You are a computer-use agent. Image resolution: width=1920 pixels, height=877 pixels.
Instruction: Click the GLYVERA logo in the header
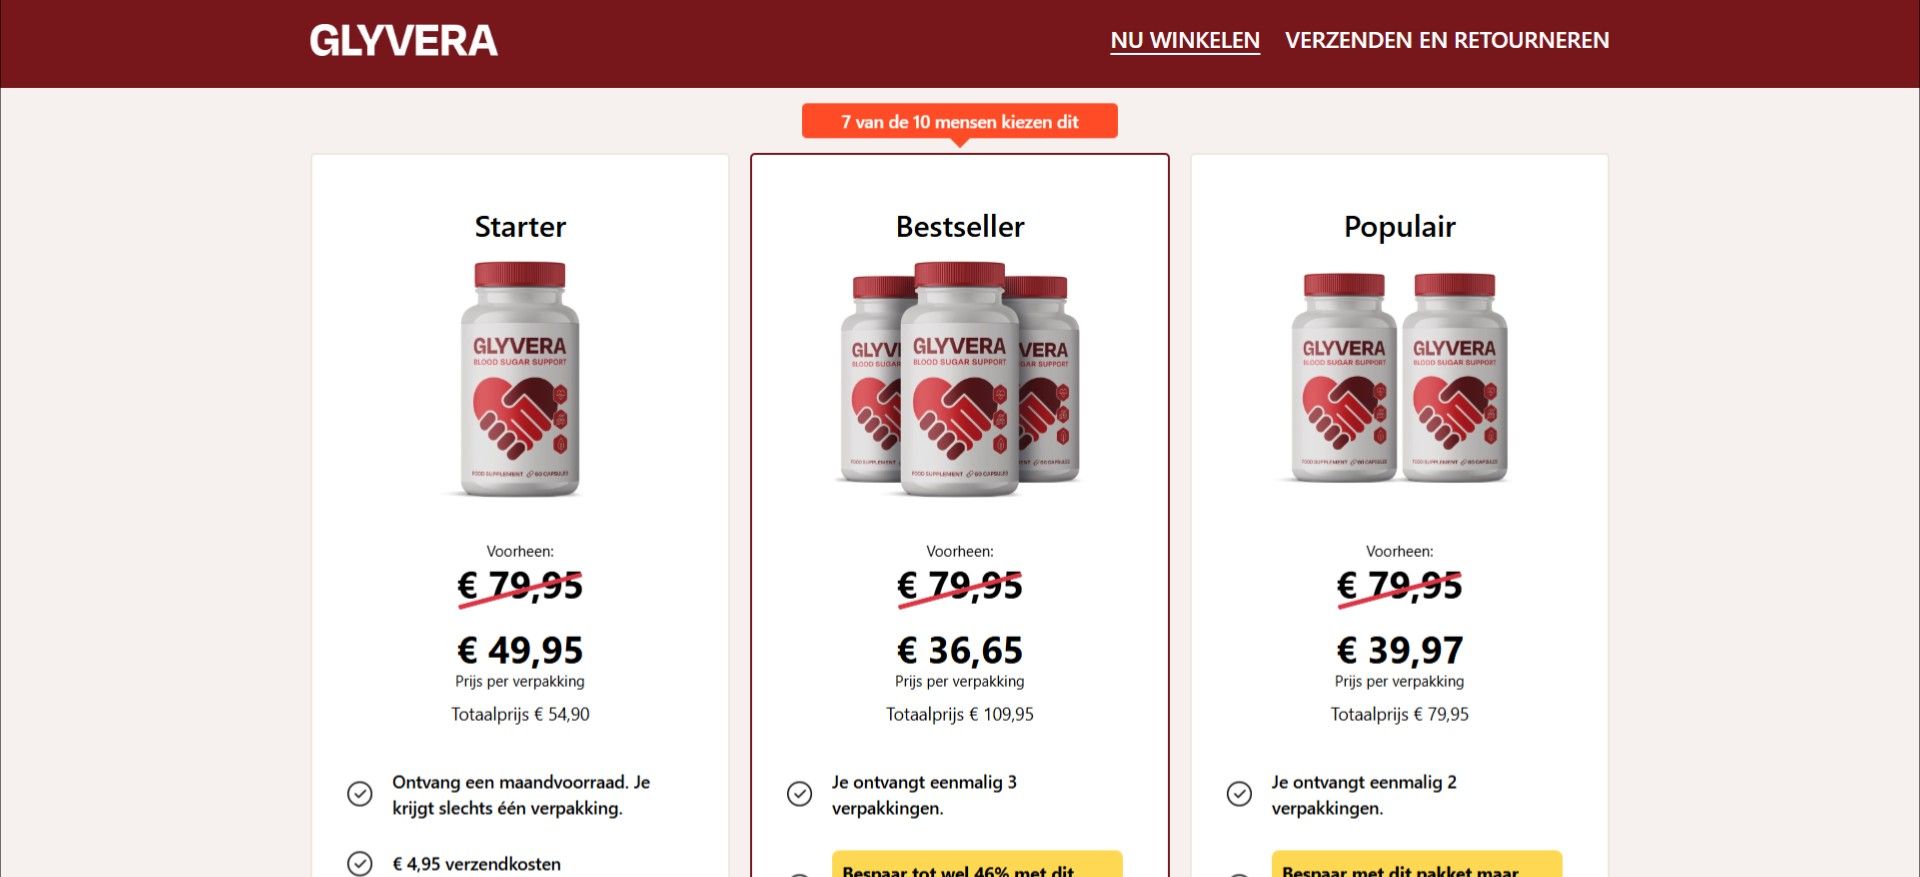(403, 41)
